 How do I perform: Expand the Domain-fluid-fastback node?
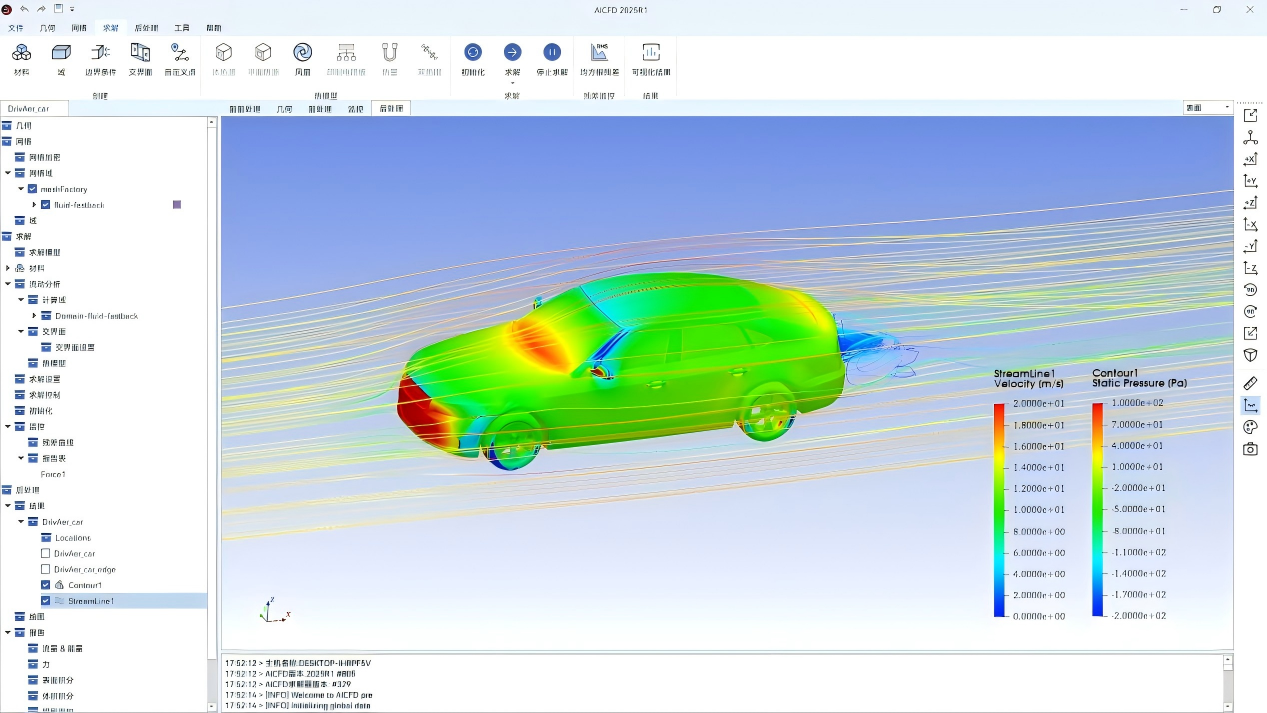click(x=34, y=316)
